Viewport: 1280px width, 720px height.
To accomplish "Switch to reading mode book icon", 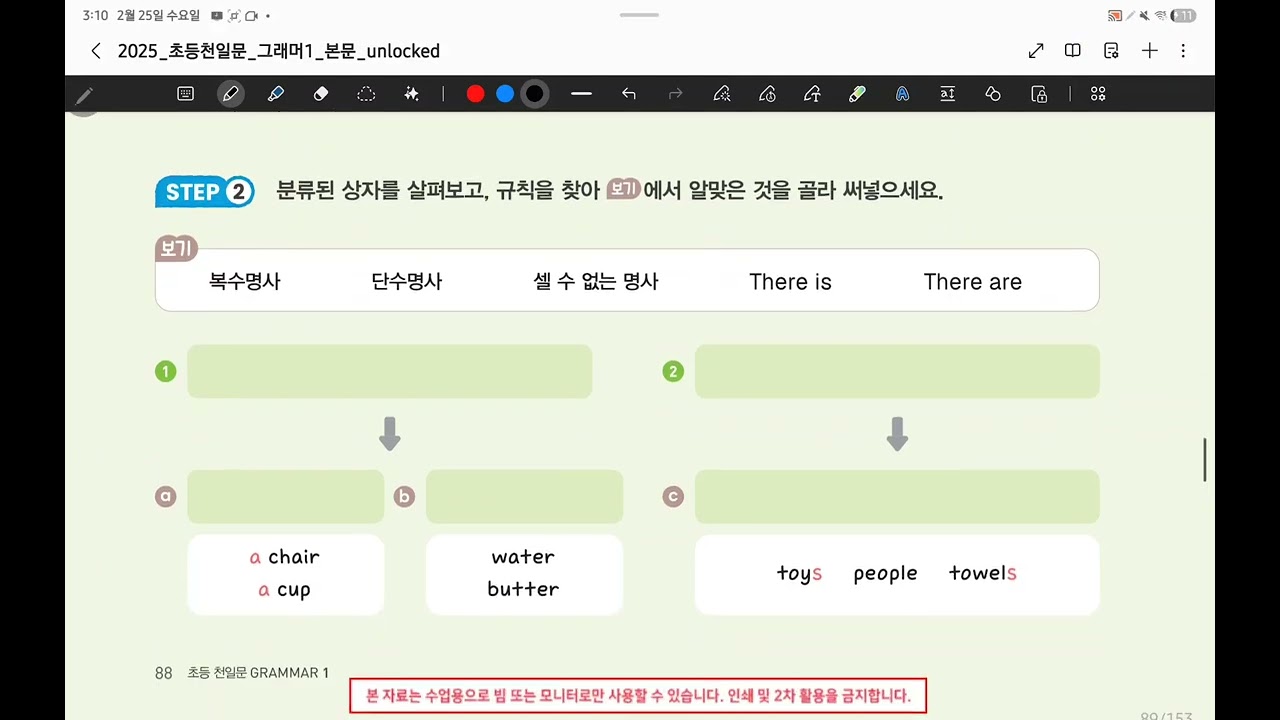I will (1073, 51).
